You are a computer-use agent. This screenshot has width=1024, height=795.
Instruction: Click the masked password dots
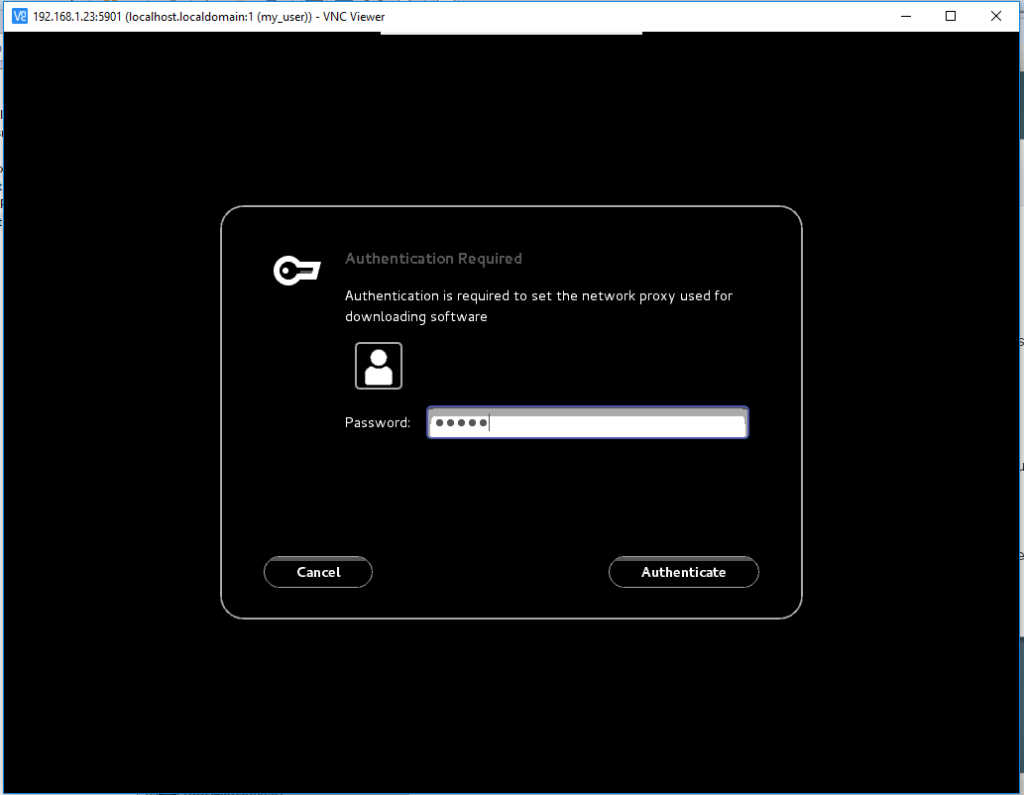[x=462, y=423]
